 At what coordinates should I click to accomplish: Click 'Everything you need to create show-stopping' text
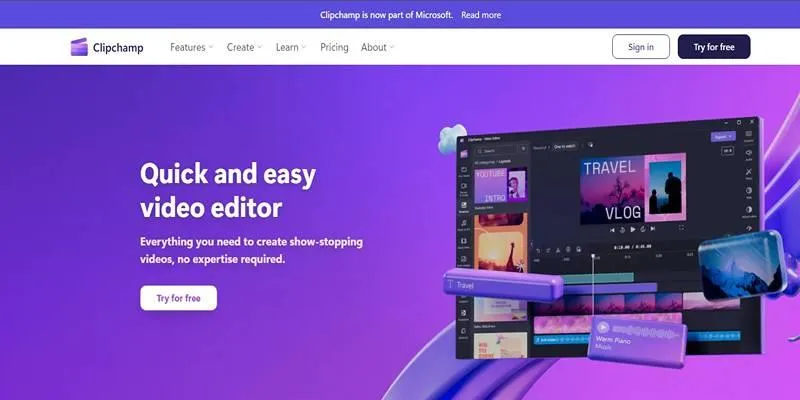(x=252, y=241)
